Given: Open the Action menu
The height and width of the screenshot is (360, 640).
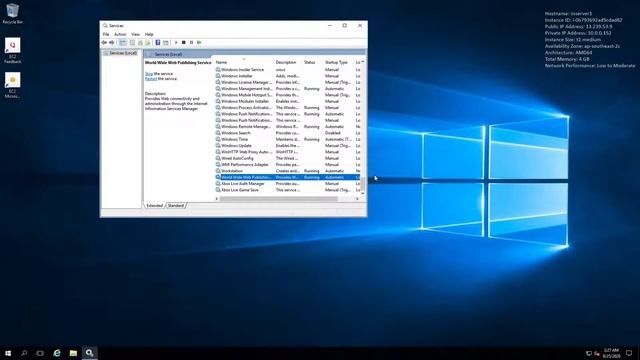Looking at the screenshot, I should [120, 34].
